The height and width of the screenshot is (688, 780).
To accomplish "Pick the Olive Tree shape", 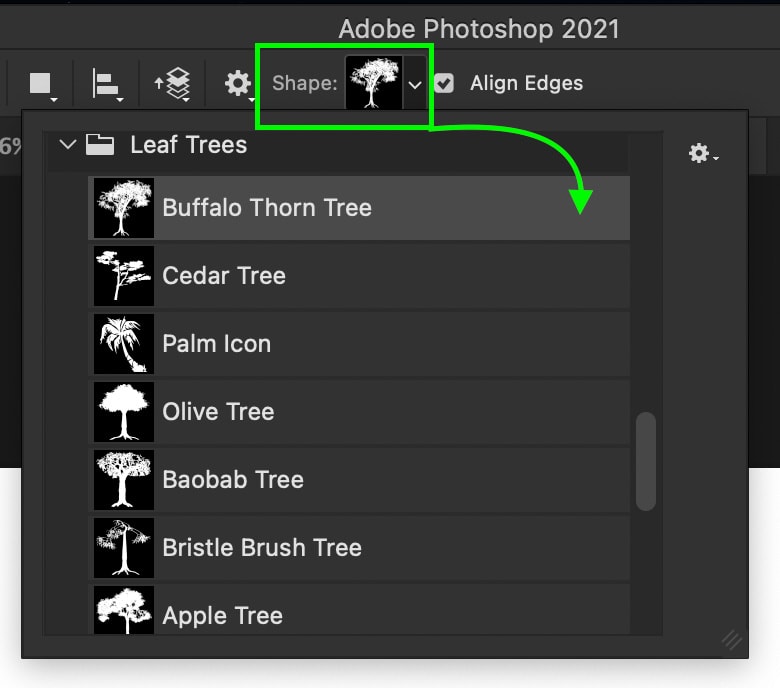I will pos(359,412).
